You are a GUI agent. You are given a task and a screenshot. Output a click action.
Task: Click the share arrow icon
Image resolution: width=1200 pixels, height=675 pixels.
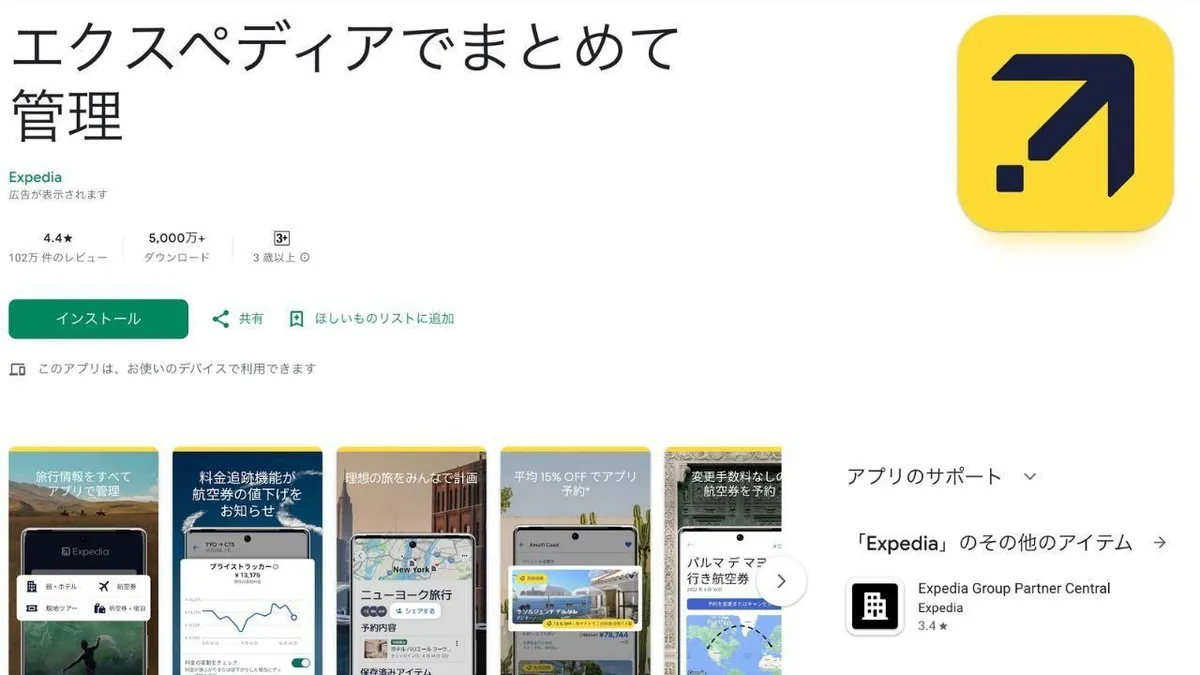click(x=221, y=319)
